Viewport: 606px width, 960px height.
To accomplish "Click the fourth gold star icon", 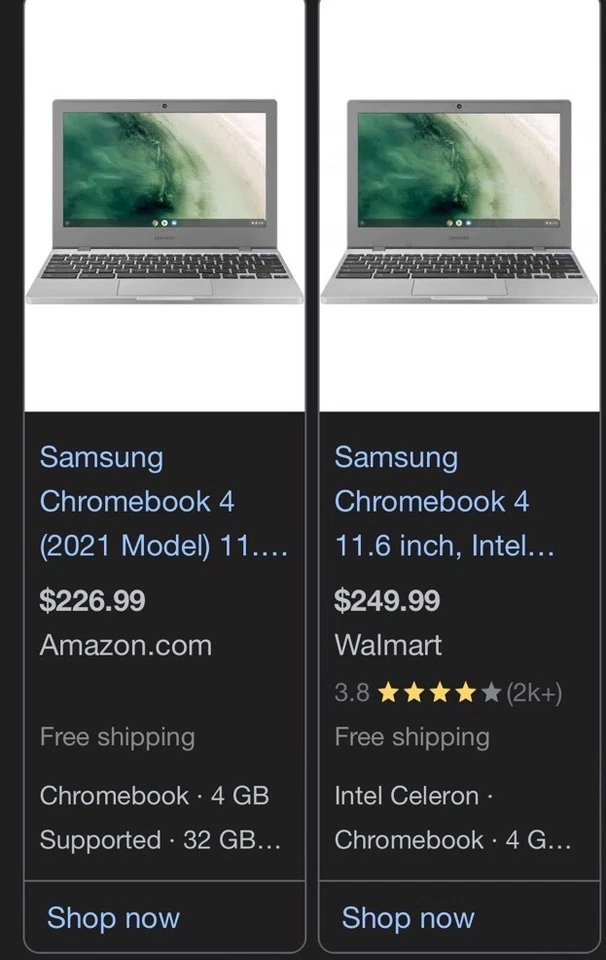I will 468,691.
